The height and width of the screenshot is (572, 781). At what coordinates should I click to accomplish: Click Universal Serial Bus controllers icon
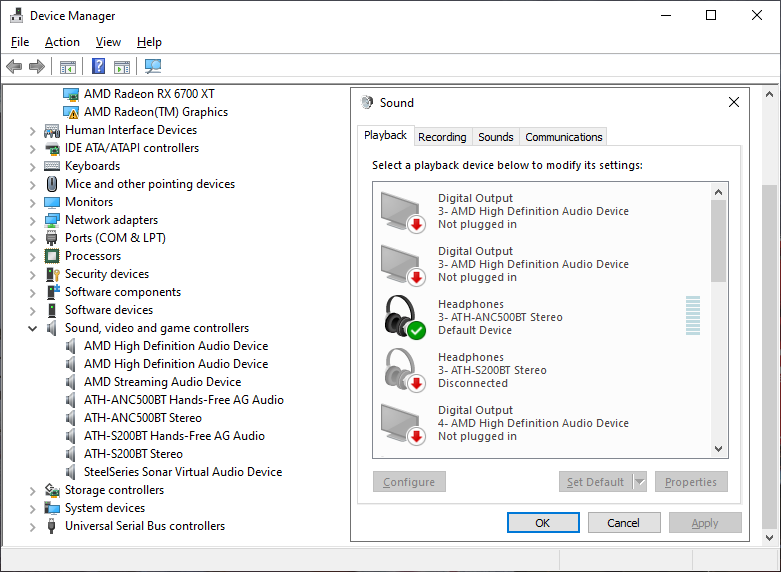51,526
